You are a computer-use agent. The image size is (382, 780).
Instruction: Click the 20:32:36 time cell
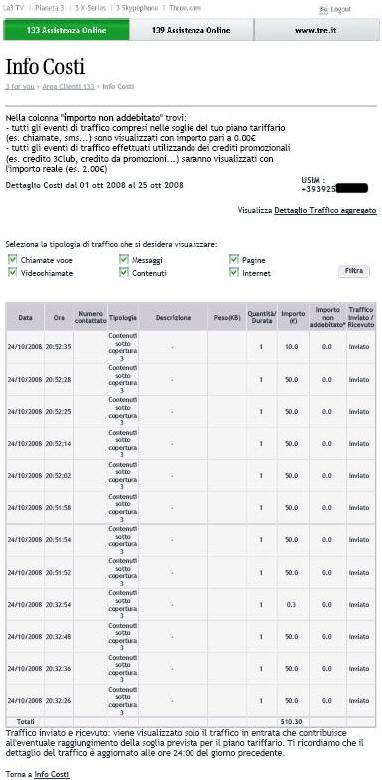point(59,668)
